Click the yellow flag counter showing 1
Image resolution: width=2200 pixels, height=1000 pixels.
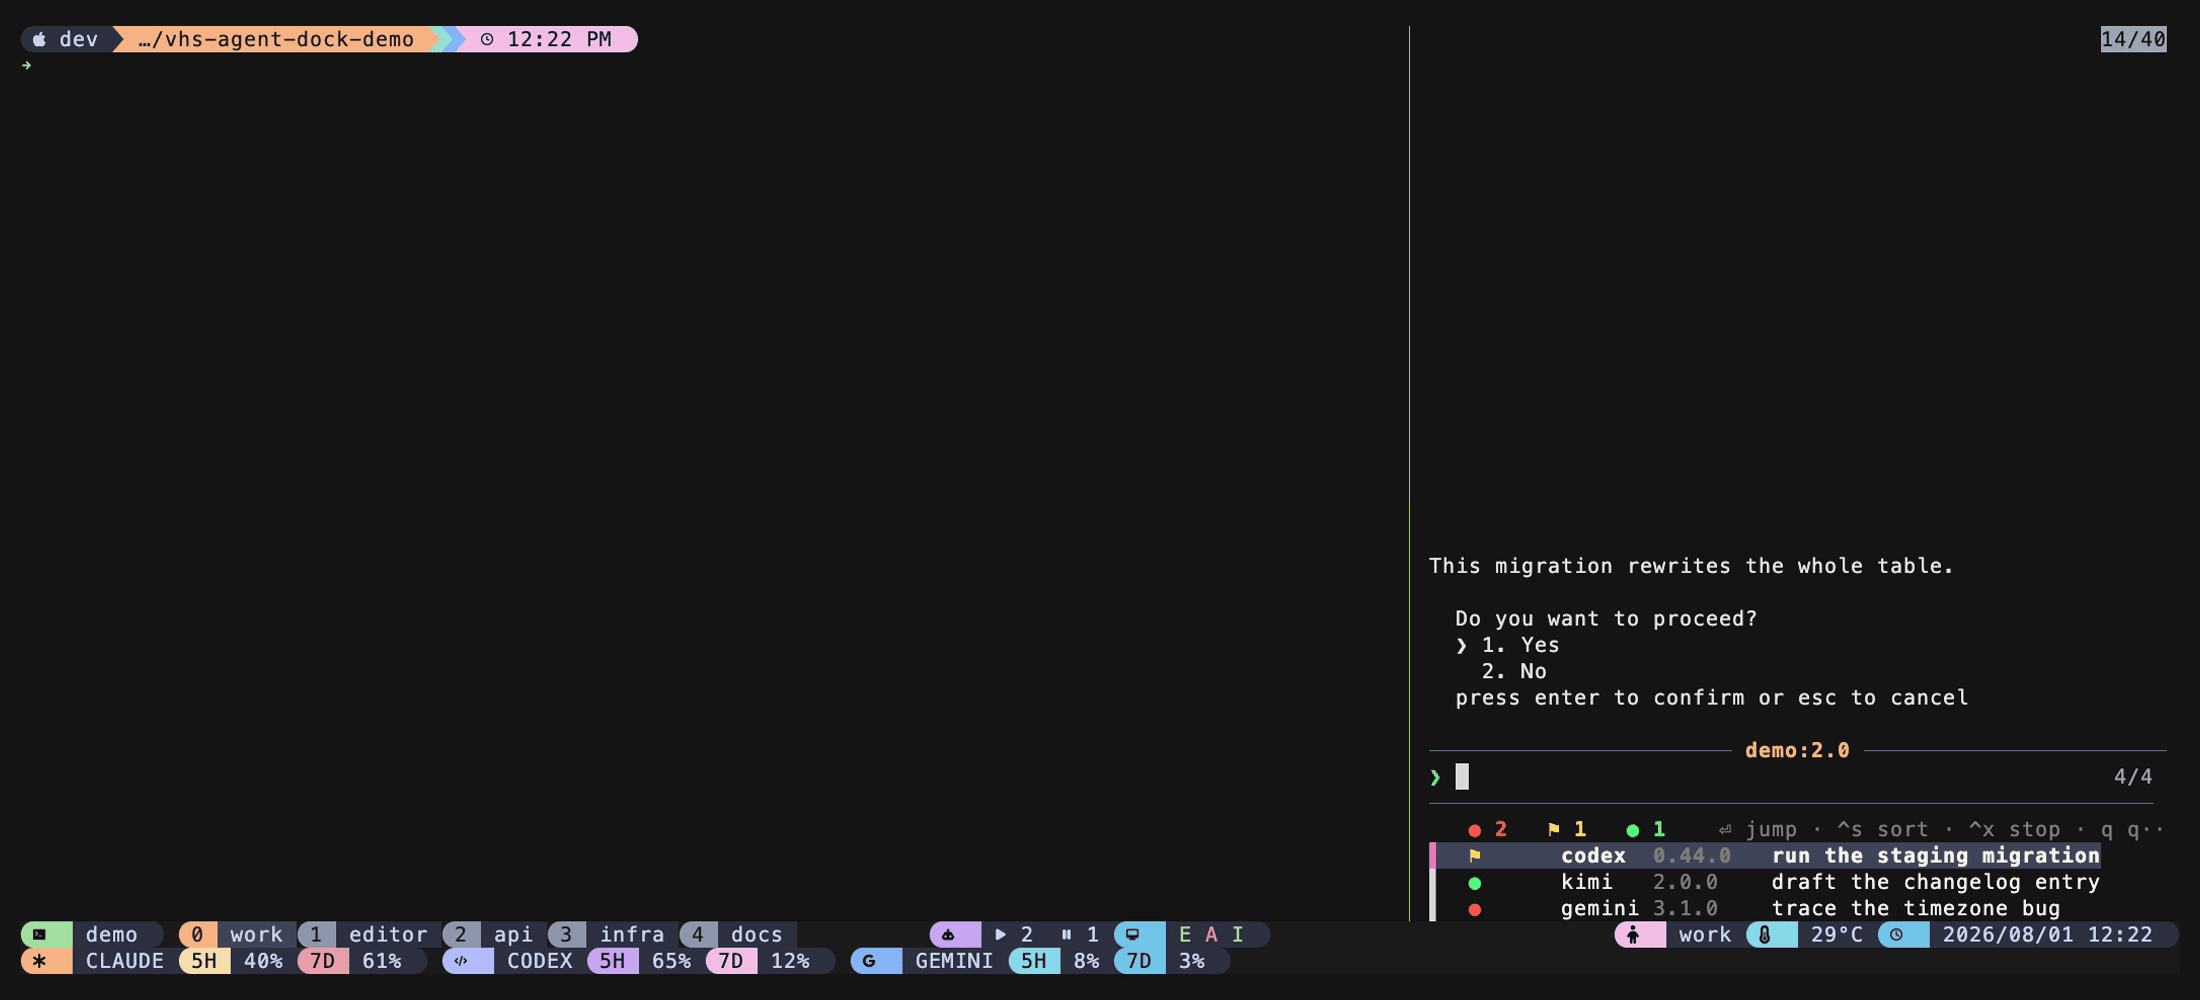(x=1567, y=829)
